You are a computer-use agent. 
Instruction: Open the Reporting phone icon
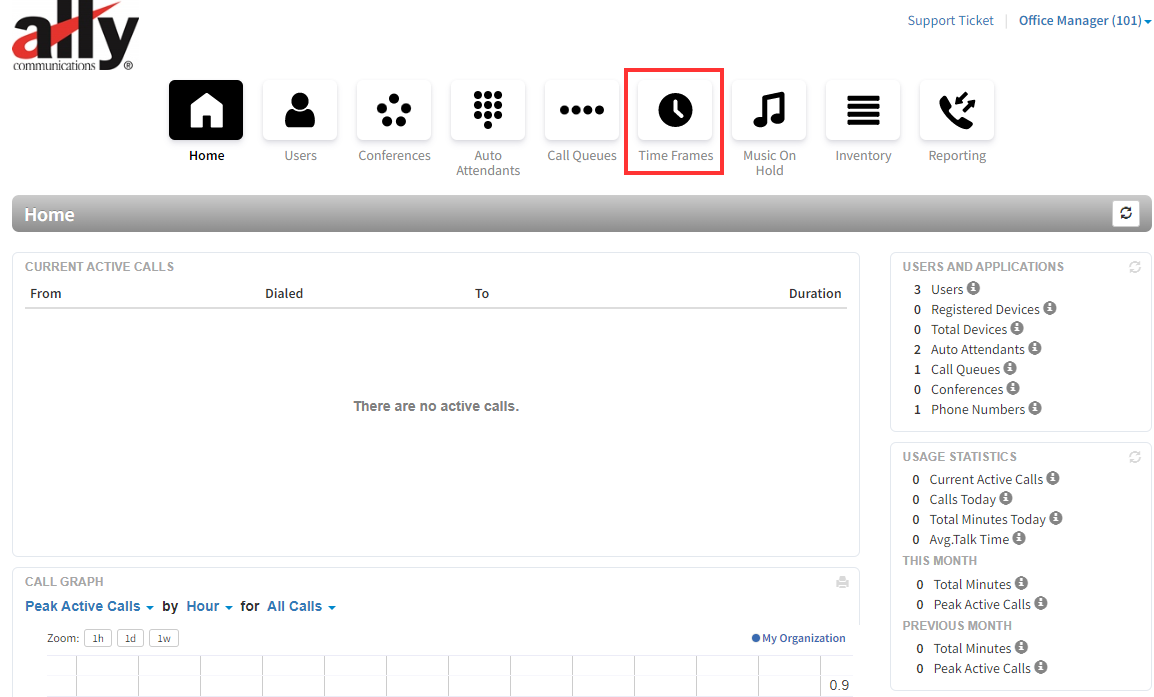(x=957, y=110)
